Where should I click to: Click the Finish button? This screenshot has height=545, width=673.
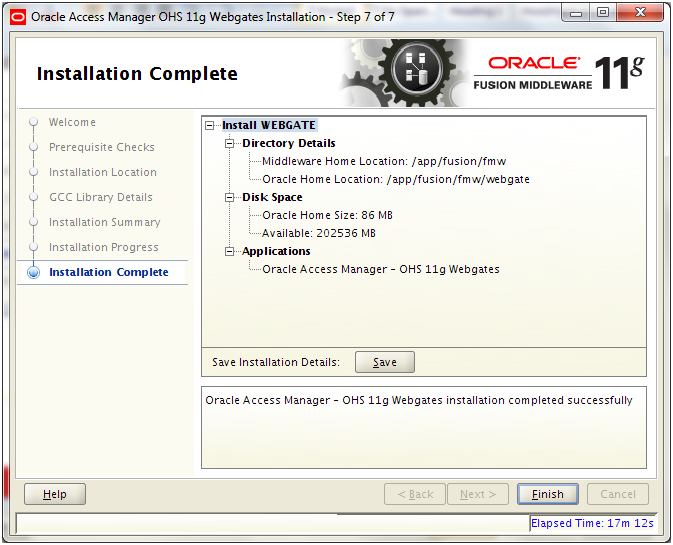coord(548,494)
